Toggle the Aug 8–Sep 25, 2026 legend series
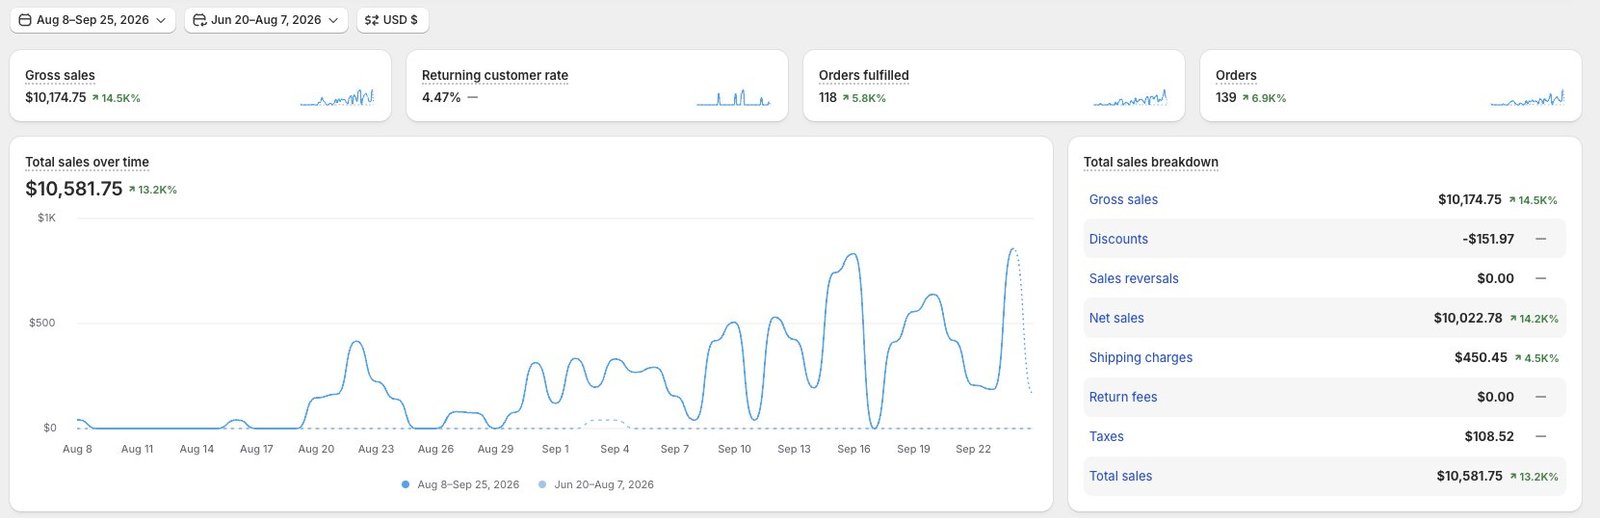 coord(460,485)
